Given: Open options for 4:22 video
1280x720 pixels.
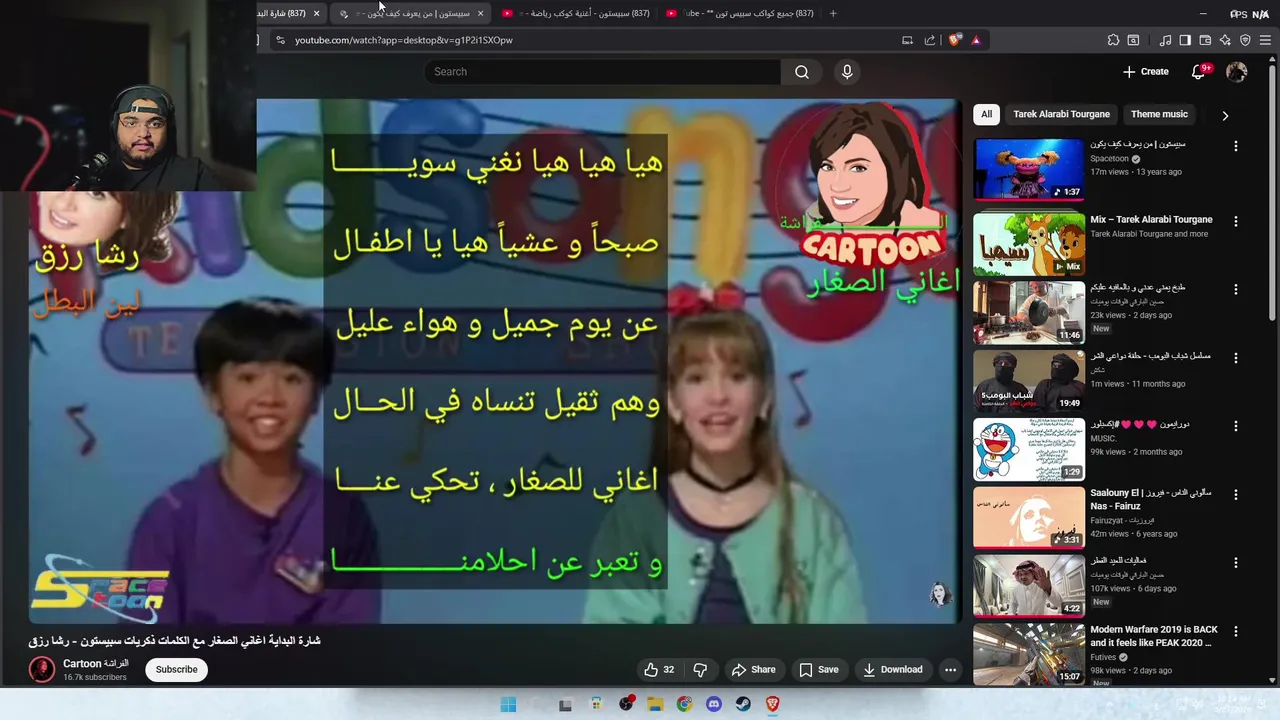Looking at the screenshot, I should 1235,563.
